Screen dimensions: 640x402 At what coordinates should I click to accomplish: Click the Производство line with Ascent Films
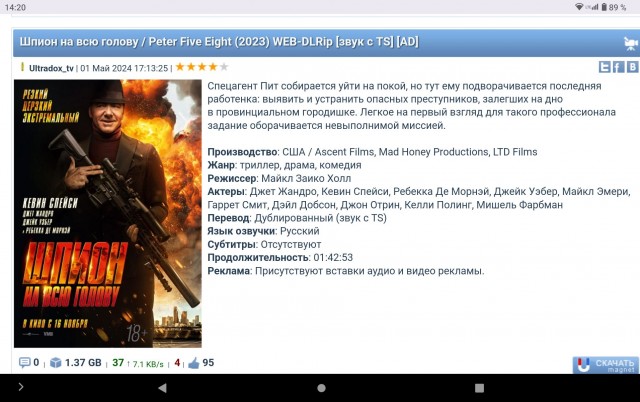pyautogui.click(x=372, y=152)
